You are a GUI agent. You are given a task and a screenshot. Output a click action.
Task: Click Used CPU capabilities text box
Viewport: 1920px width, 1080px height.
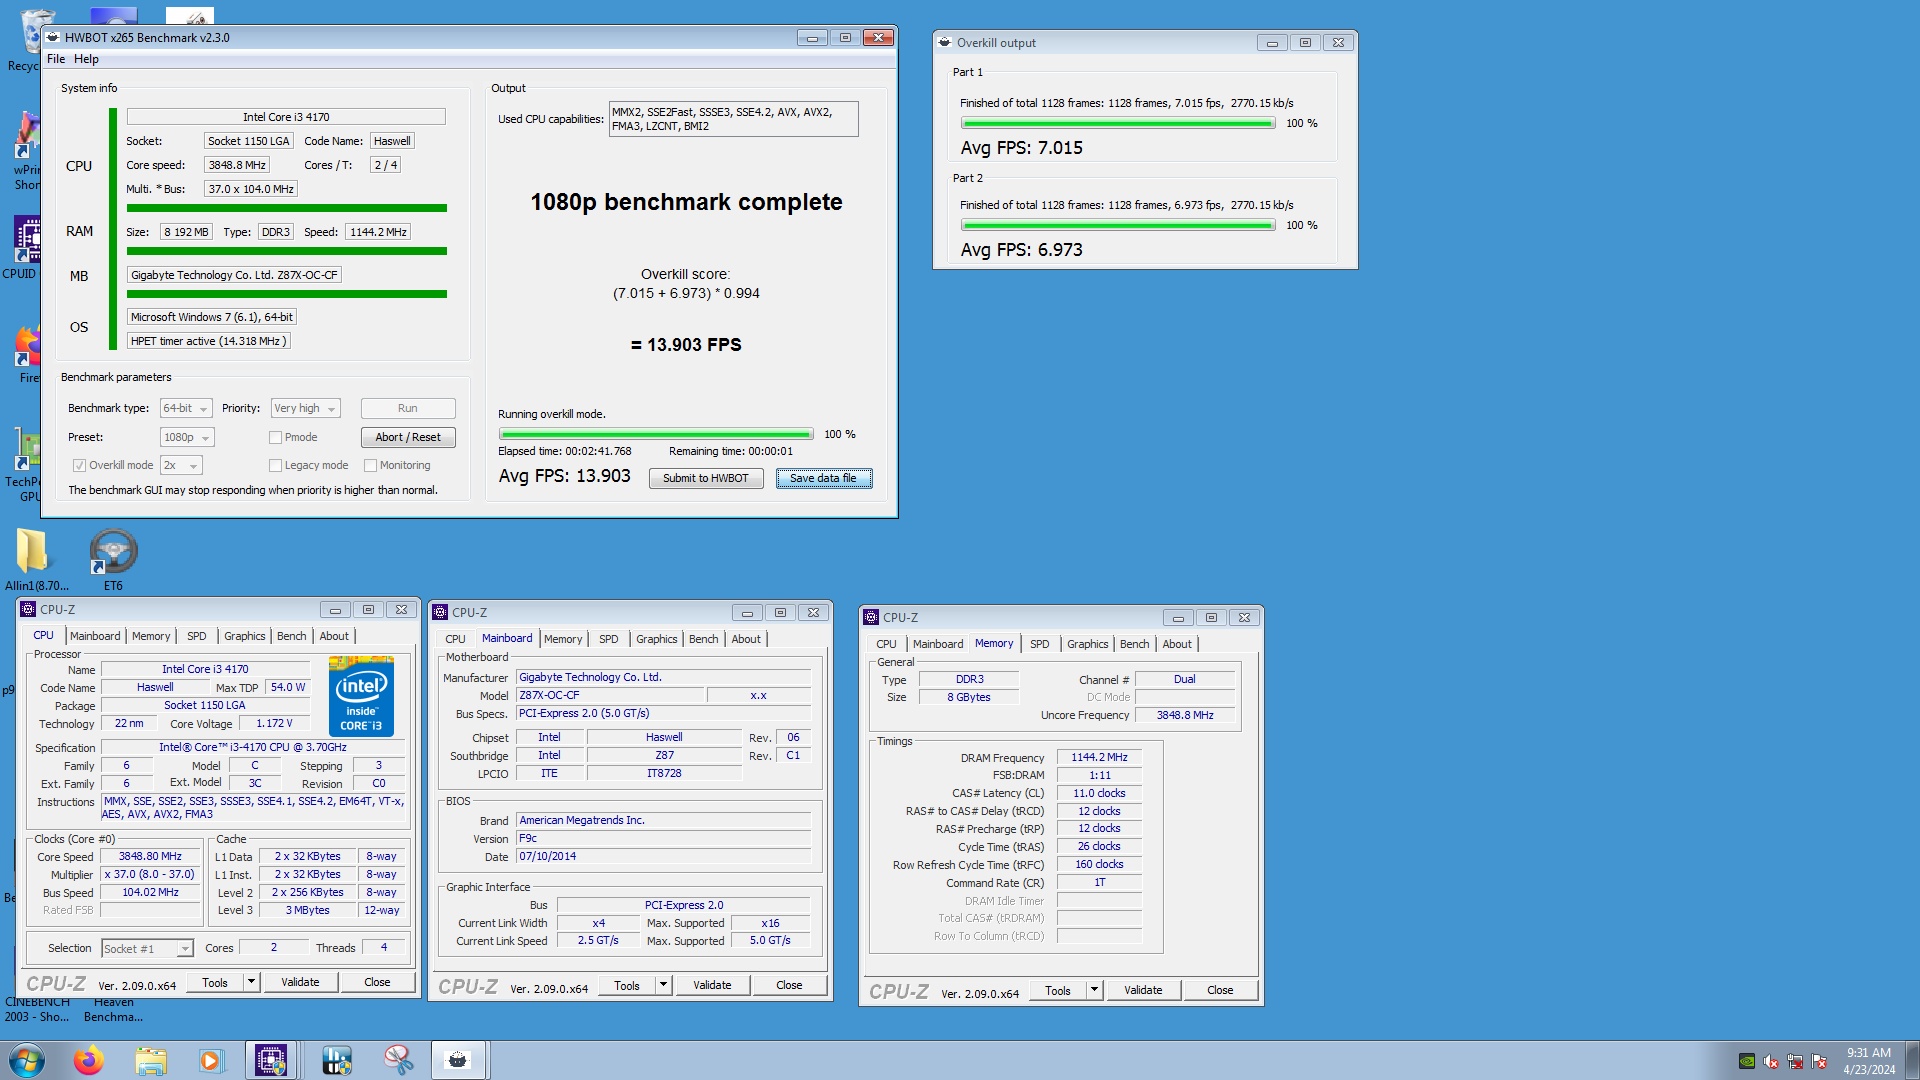point(733,119)
